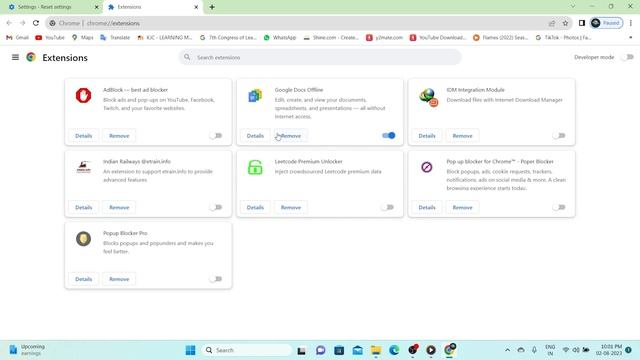Focus the Search extensions field

tap(320, 57)
